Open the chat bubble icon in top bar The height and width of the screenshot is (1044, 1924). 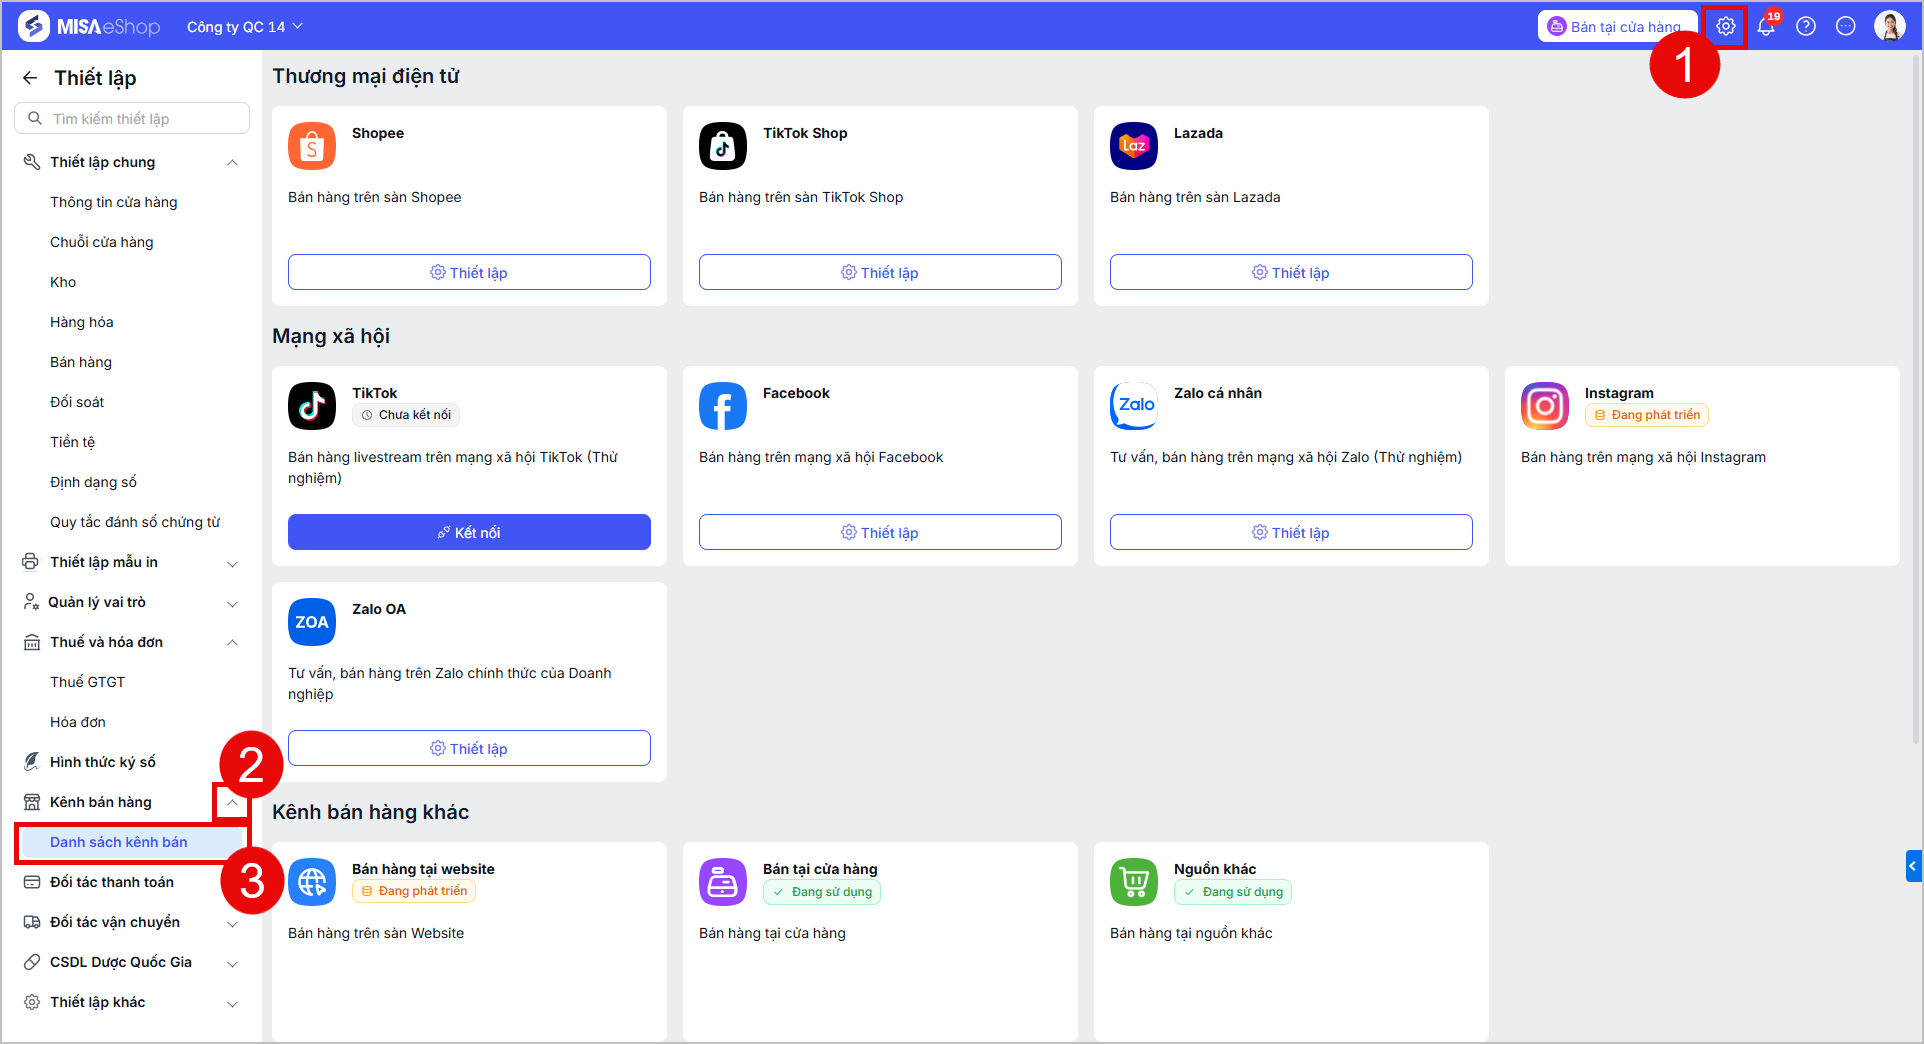(1846, 26)
